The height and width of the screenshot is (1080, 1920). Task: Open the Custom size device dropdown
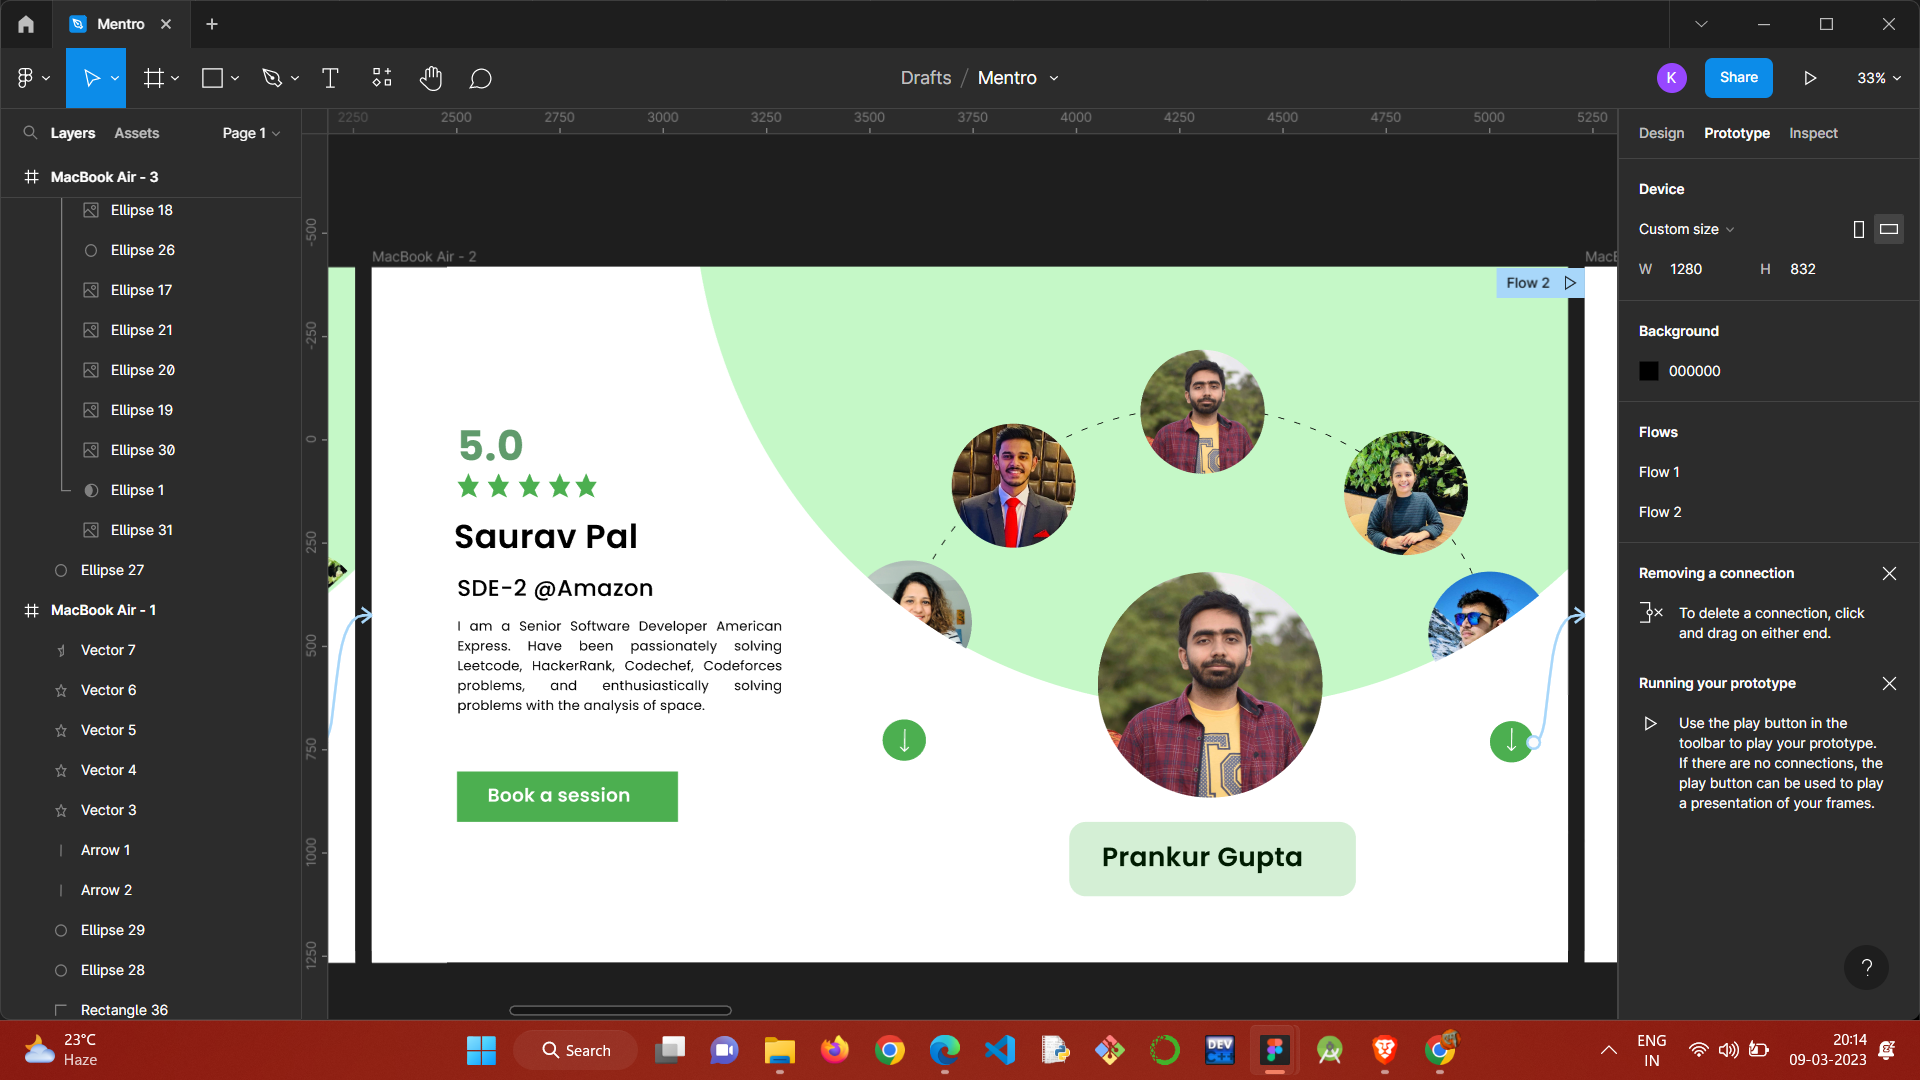(x=1686, y=229)
